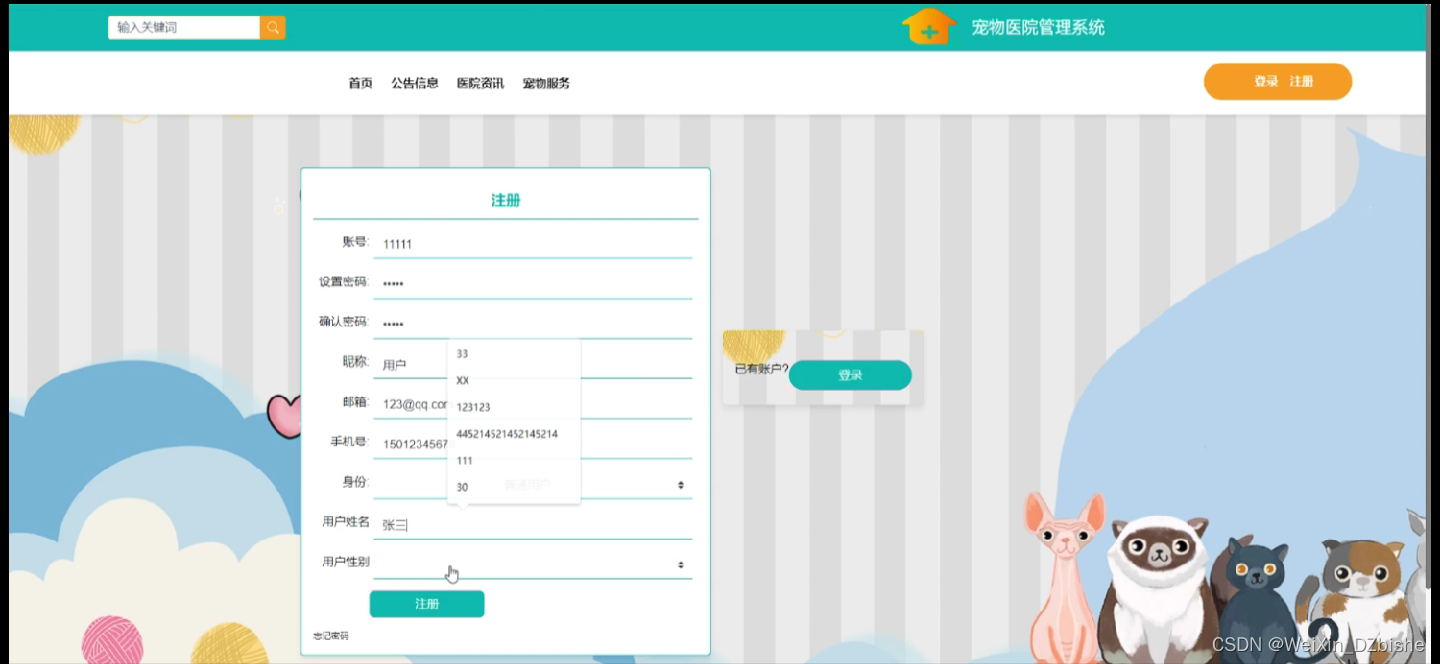The width and height of the screenshot is (1440, 664).
Task: Click the orange search magnifier icon
Action: point(272,27)
